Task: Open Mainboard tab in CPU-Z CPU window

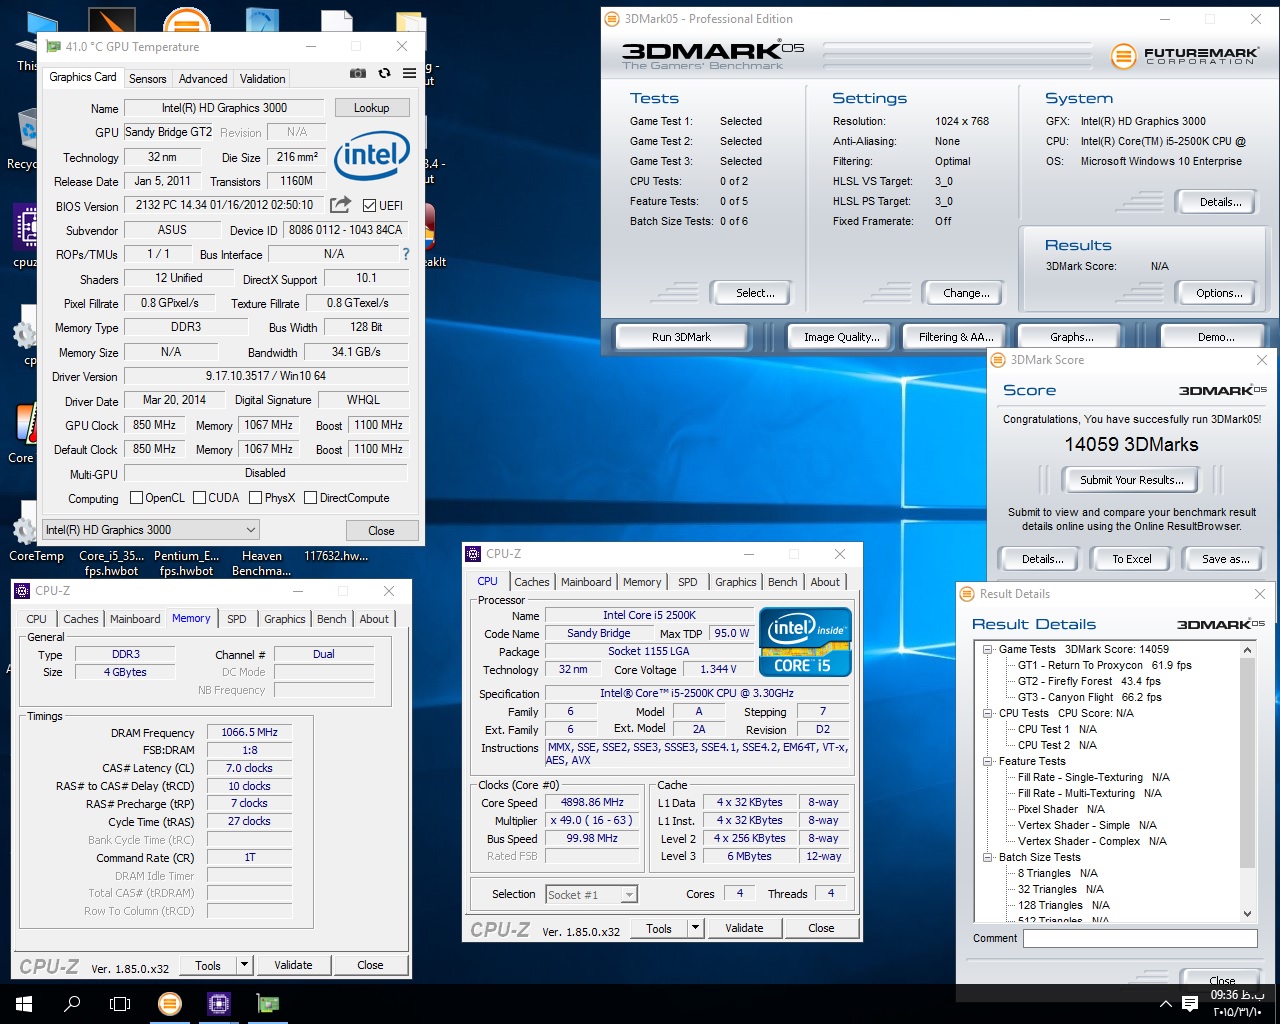Action: tap(586, 582)
